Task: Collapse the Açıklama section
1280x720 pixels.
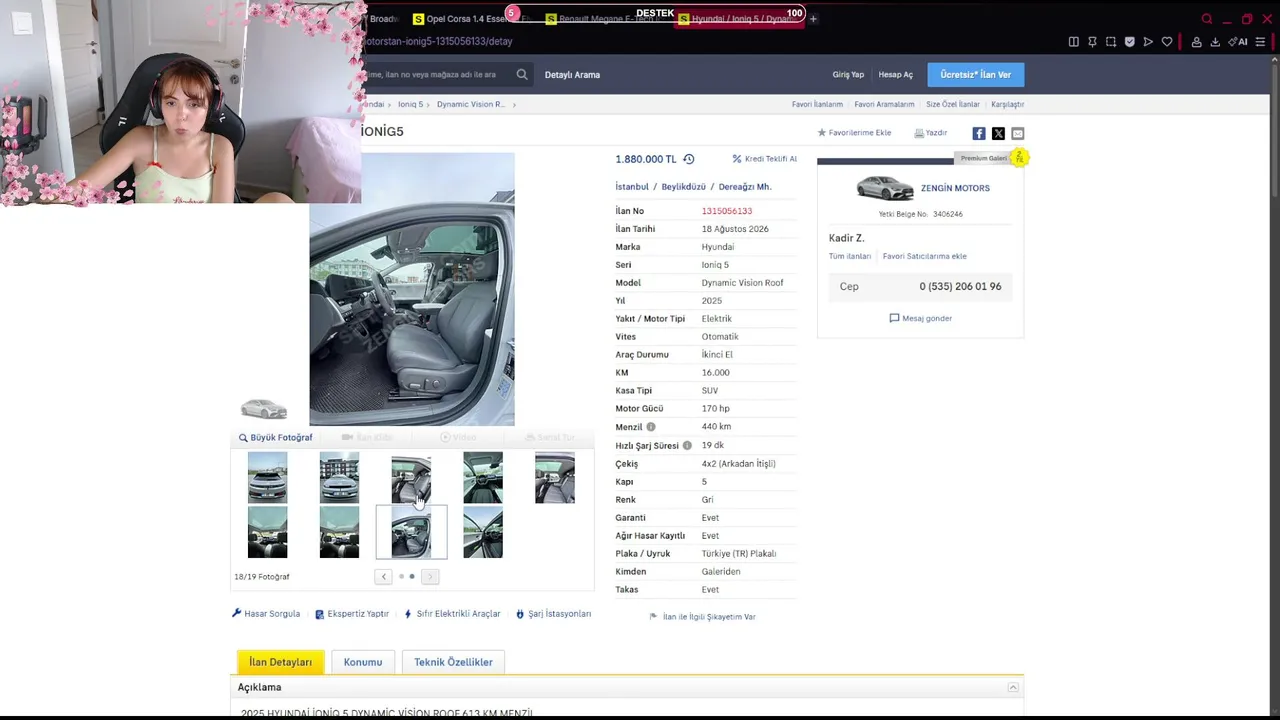Action: (1013, 687)
